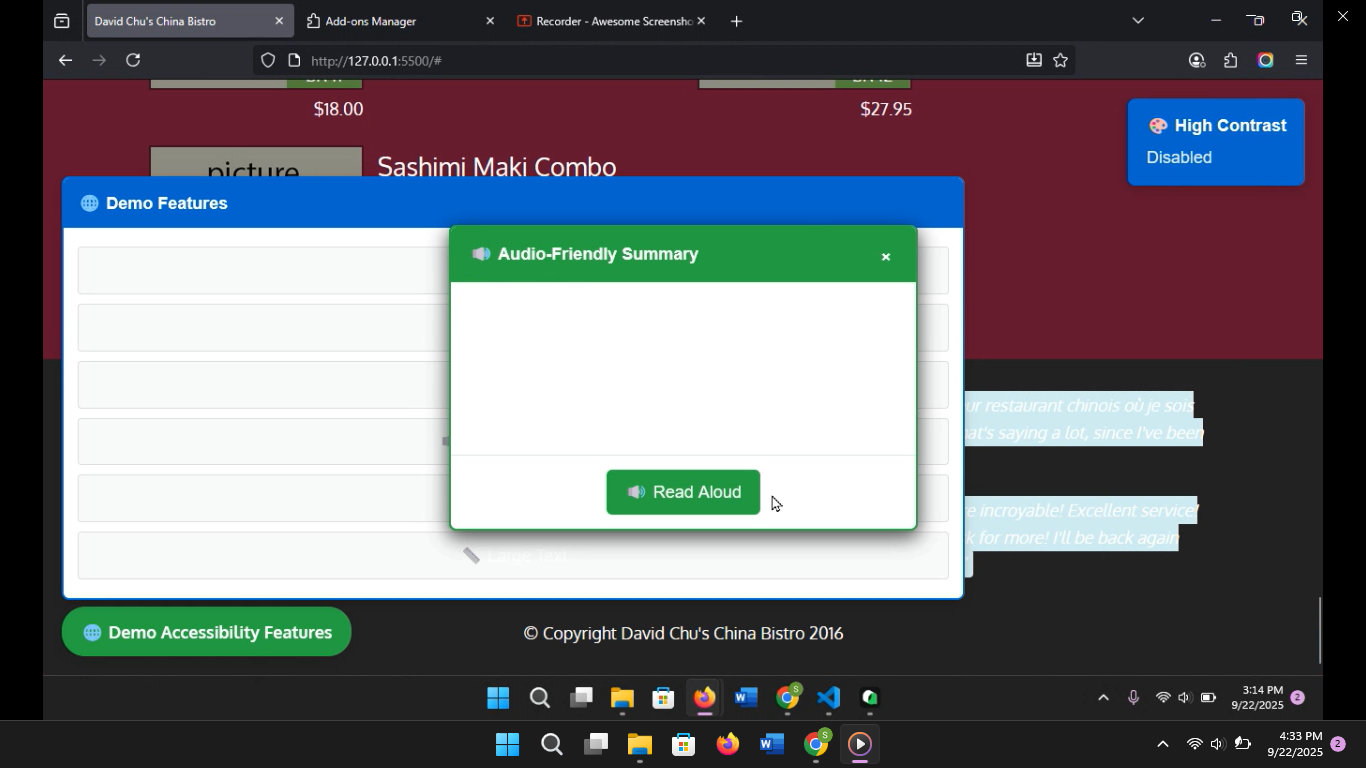Toggle the High Contrast Disabled widget

[1216, 142]
